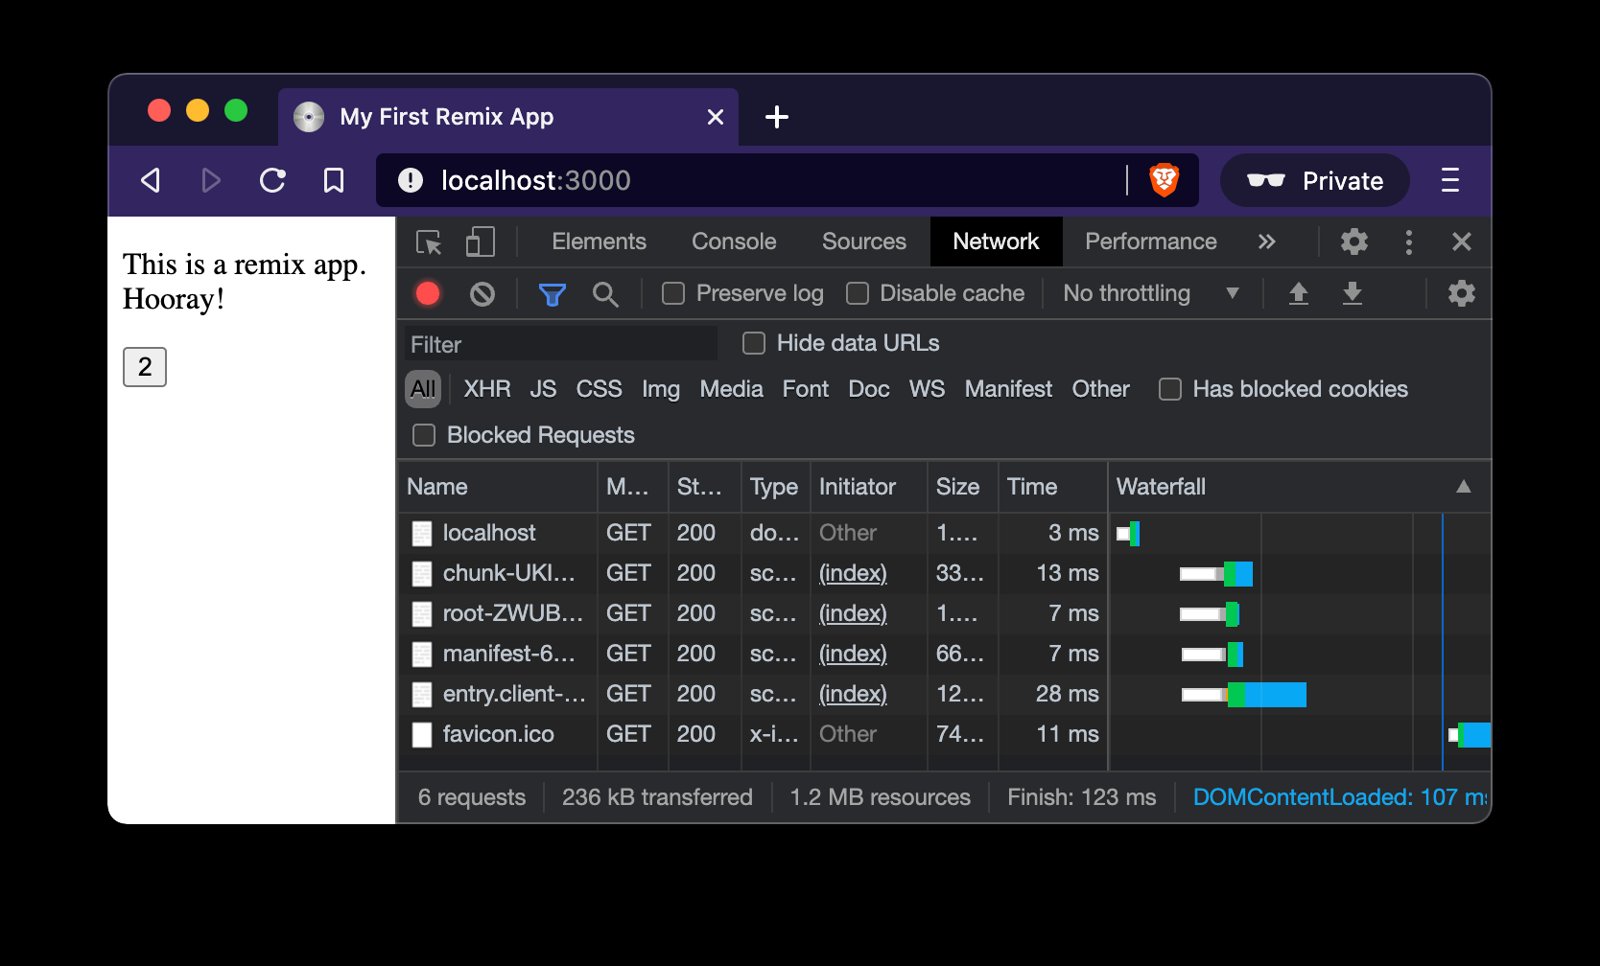Filter requests by Media

[x=731, y=389]
